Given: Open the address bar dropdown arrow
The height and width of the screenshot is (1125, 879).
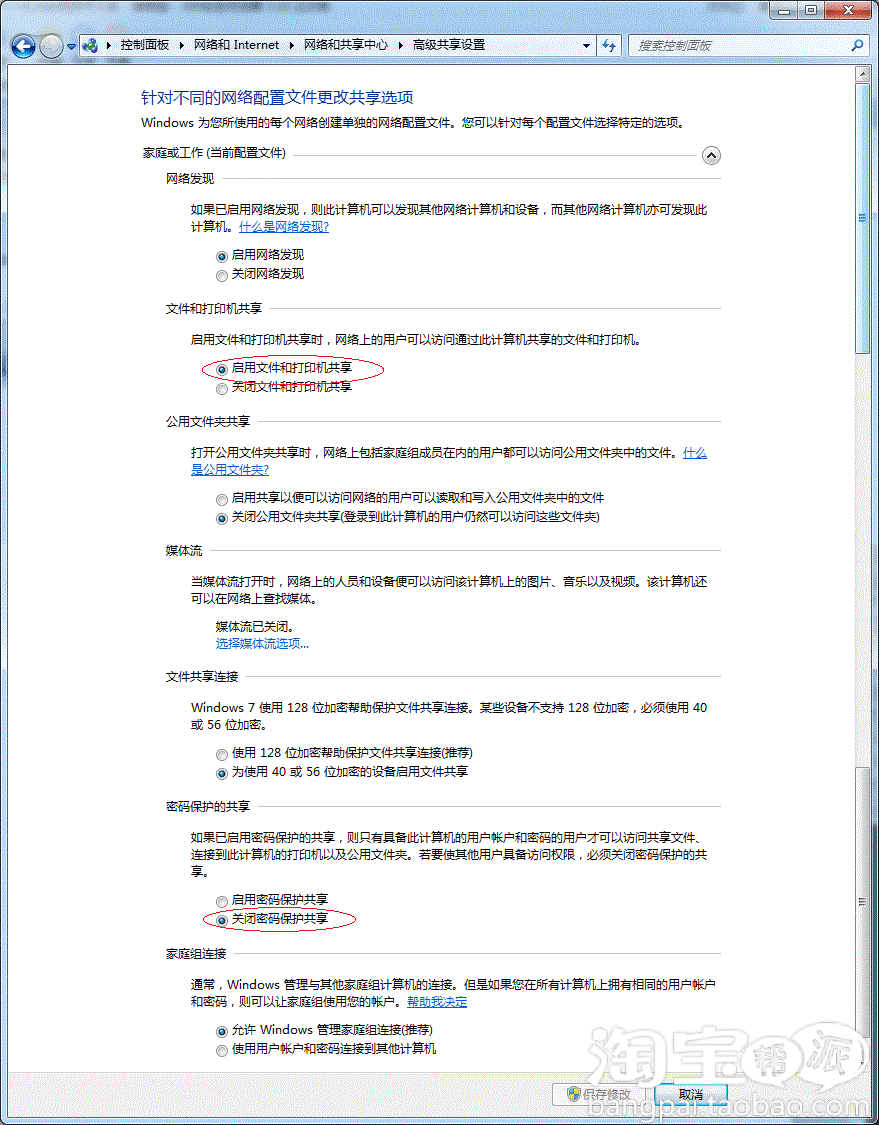Looking at the screenshot, I should [586, 46].
